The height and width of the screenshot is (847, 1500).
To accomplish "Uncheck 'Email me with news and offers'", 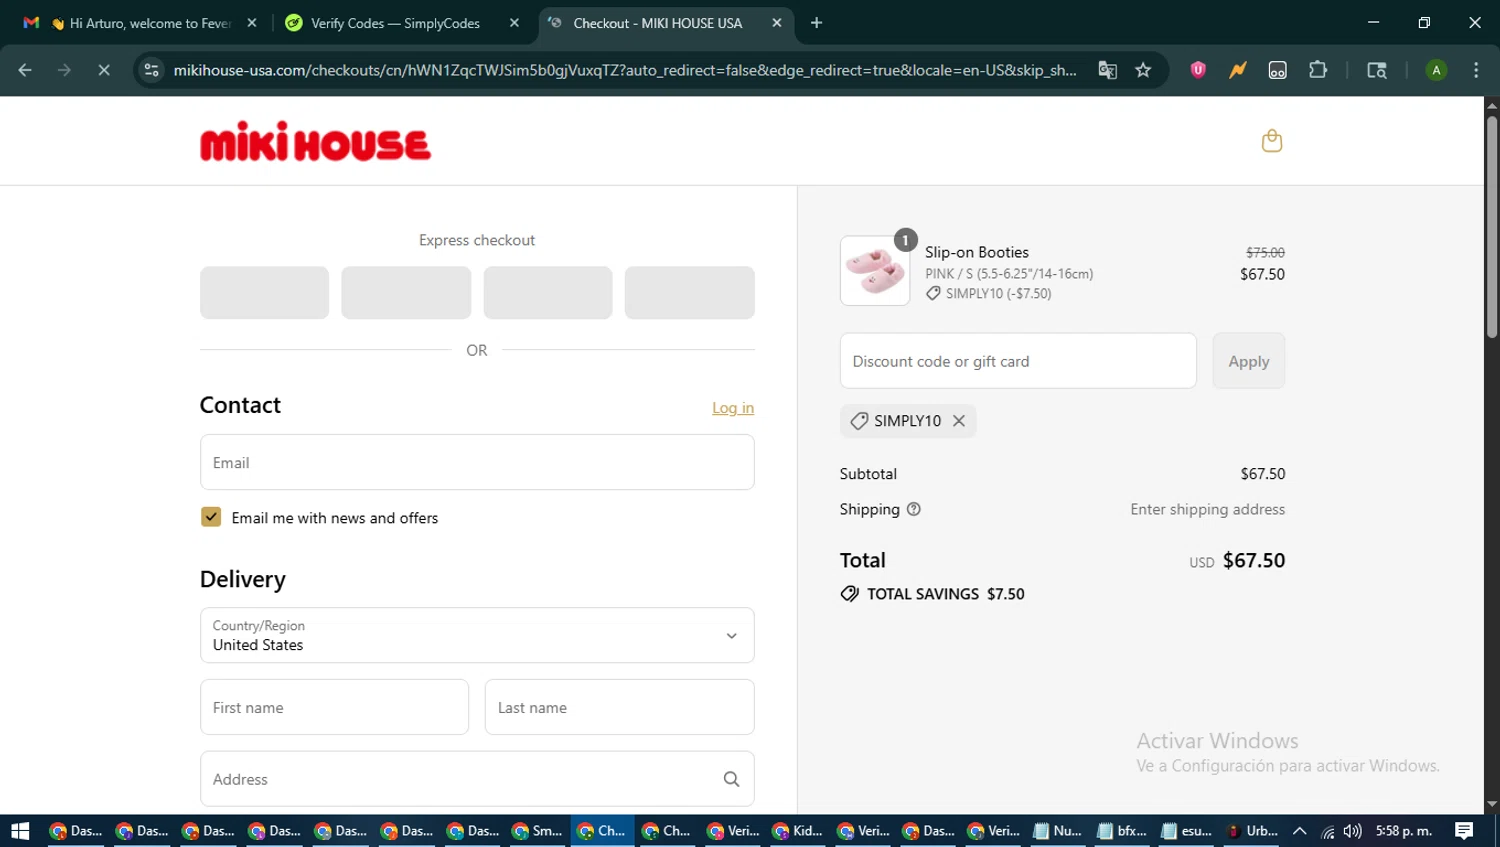I will 211,517.
